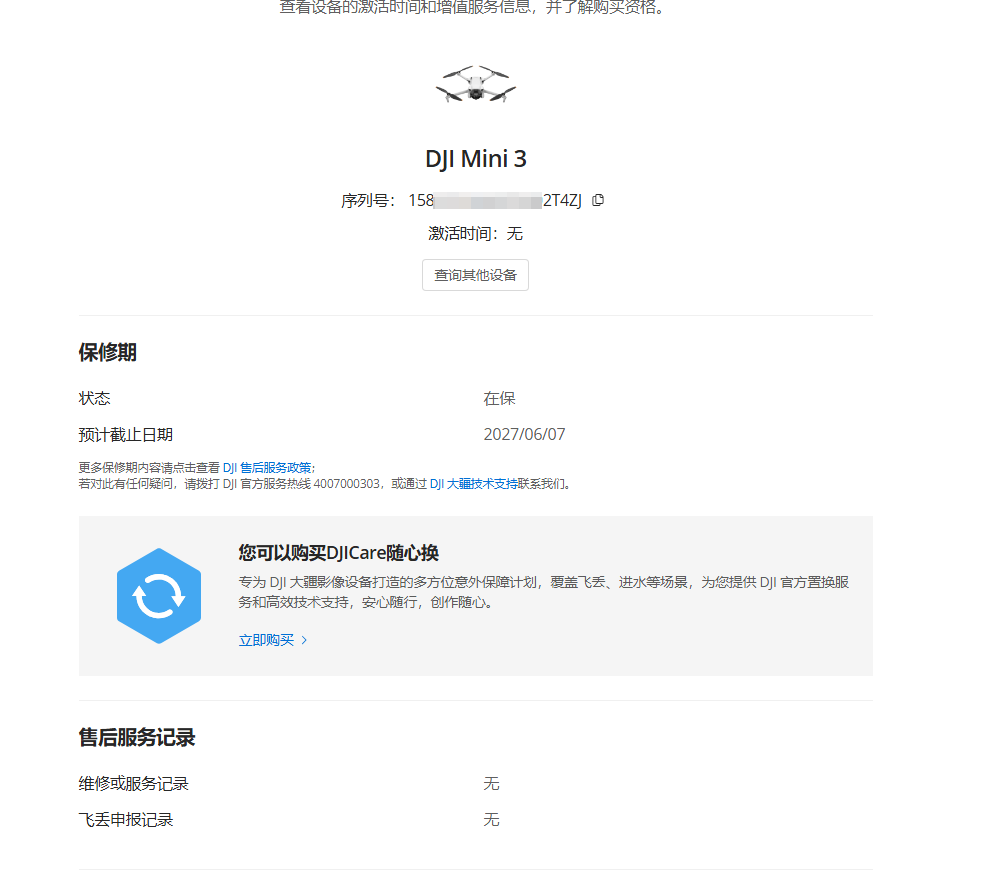Click the 飞丢申报记录 row label
The height and width of the screenshot is (881, 1007).
(x=126, y=820)
